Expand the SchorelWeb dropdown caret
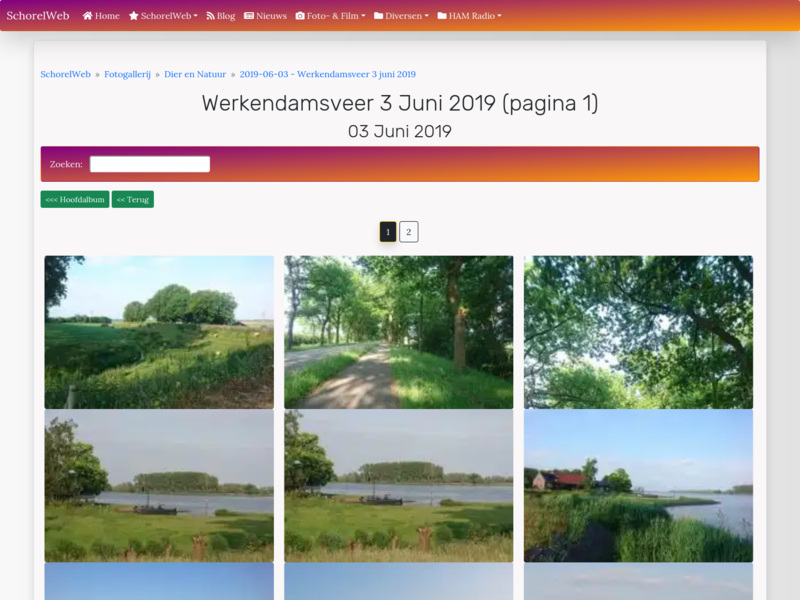The image size is (800, 600). [x=195, y=16]
